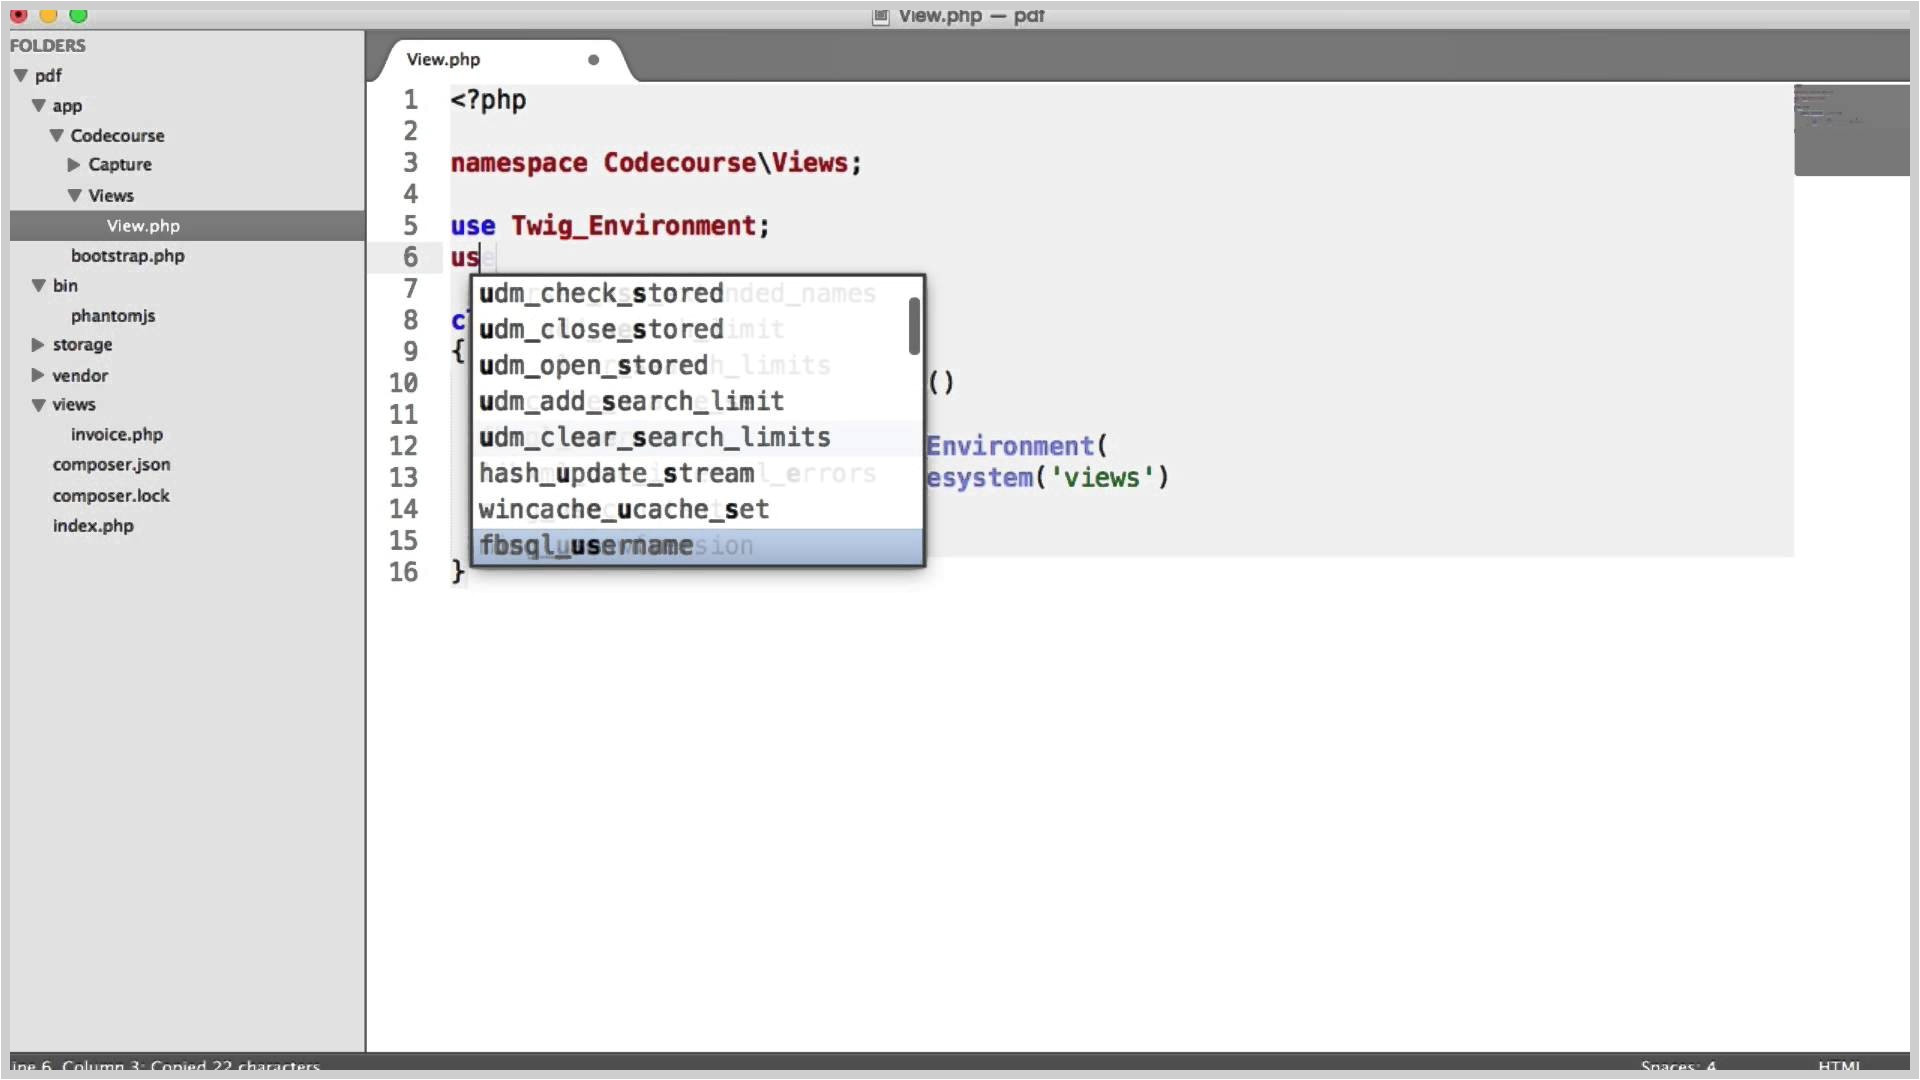Choose fbsql_username autocomplete suggestion
Viewport: 1920px width, 1080px height.
coord(697,546)
